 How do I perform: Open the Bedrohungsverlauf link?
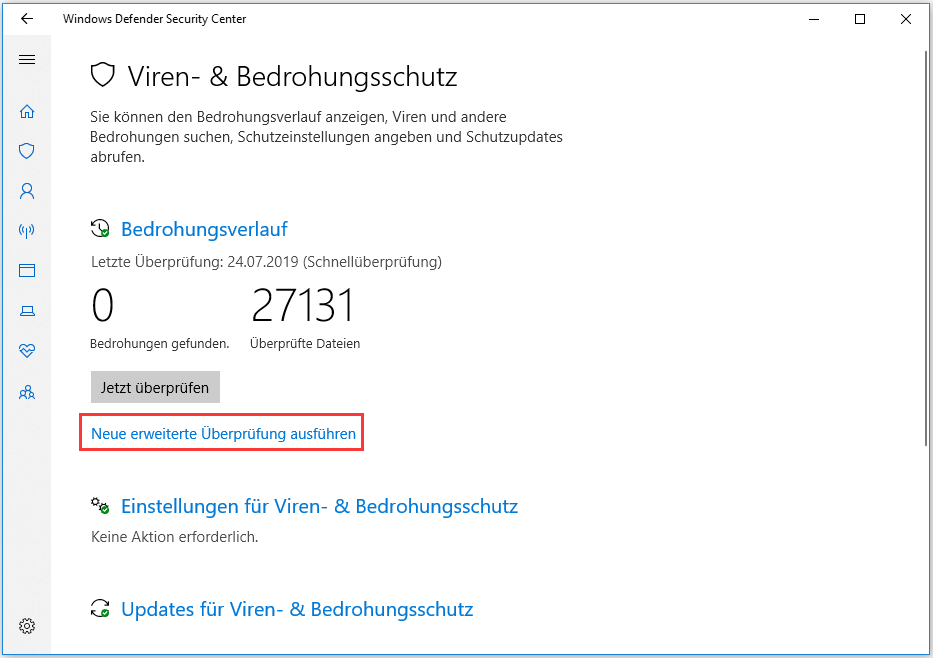tap(204, 229)
